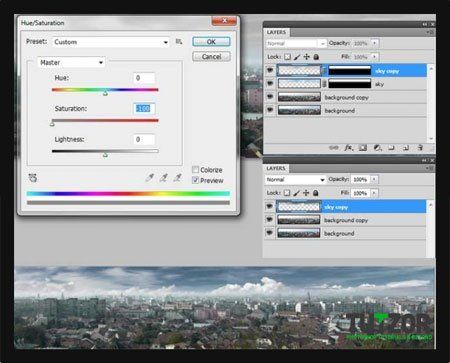This screenshot has width=450, height=363.
Task: Close the Hue/Saturation dialog with red X
Action: coord(224,21)
